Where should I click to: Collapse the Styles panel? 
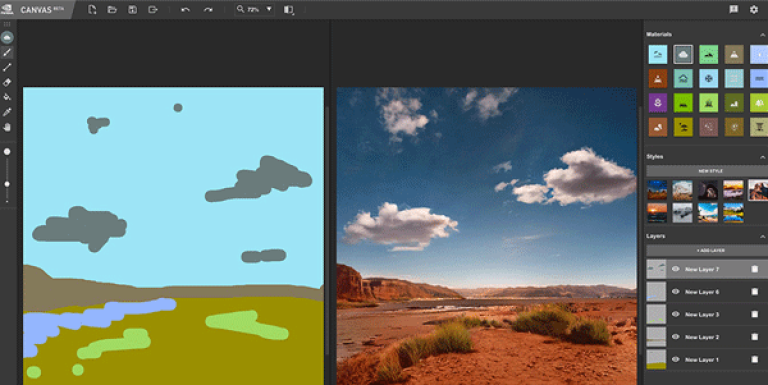[x=763, y=157]
